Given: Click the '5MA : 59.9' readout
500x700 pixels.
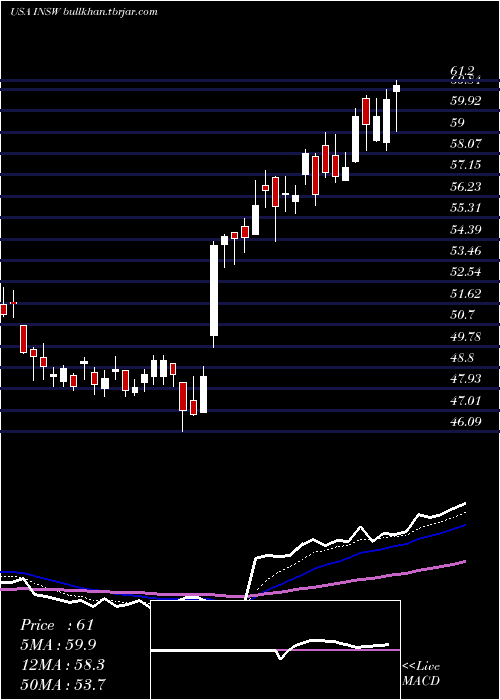Looking at the screenshot, I should pos(58,645).
